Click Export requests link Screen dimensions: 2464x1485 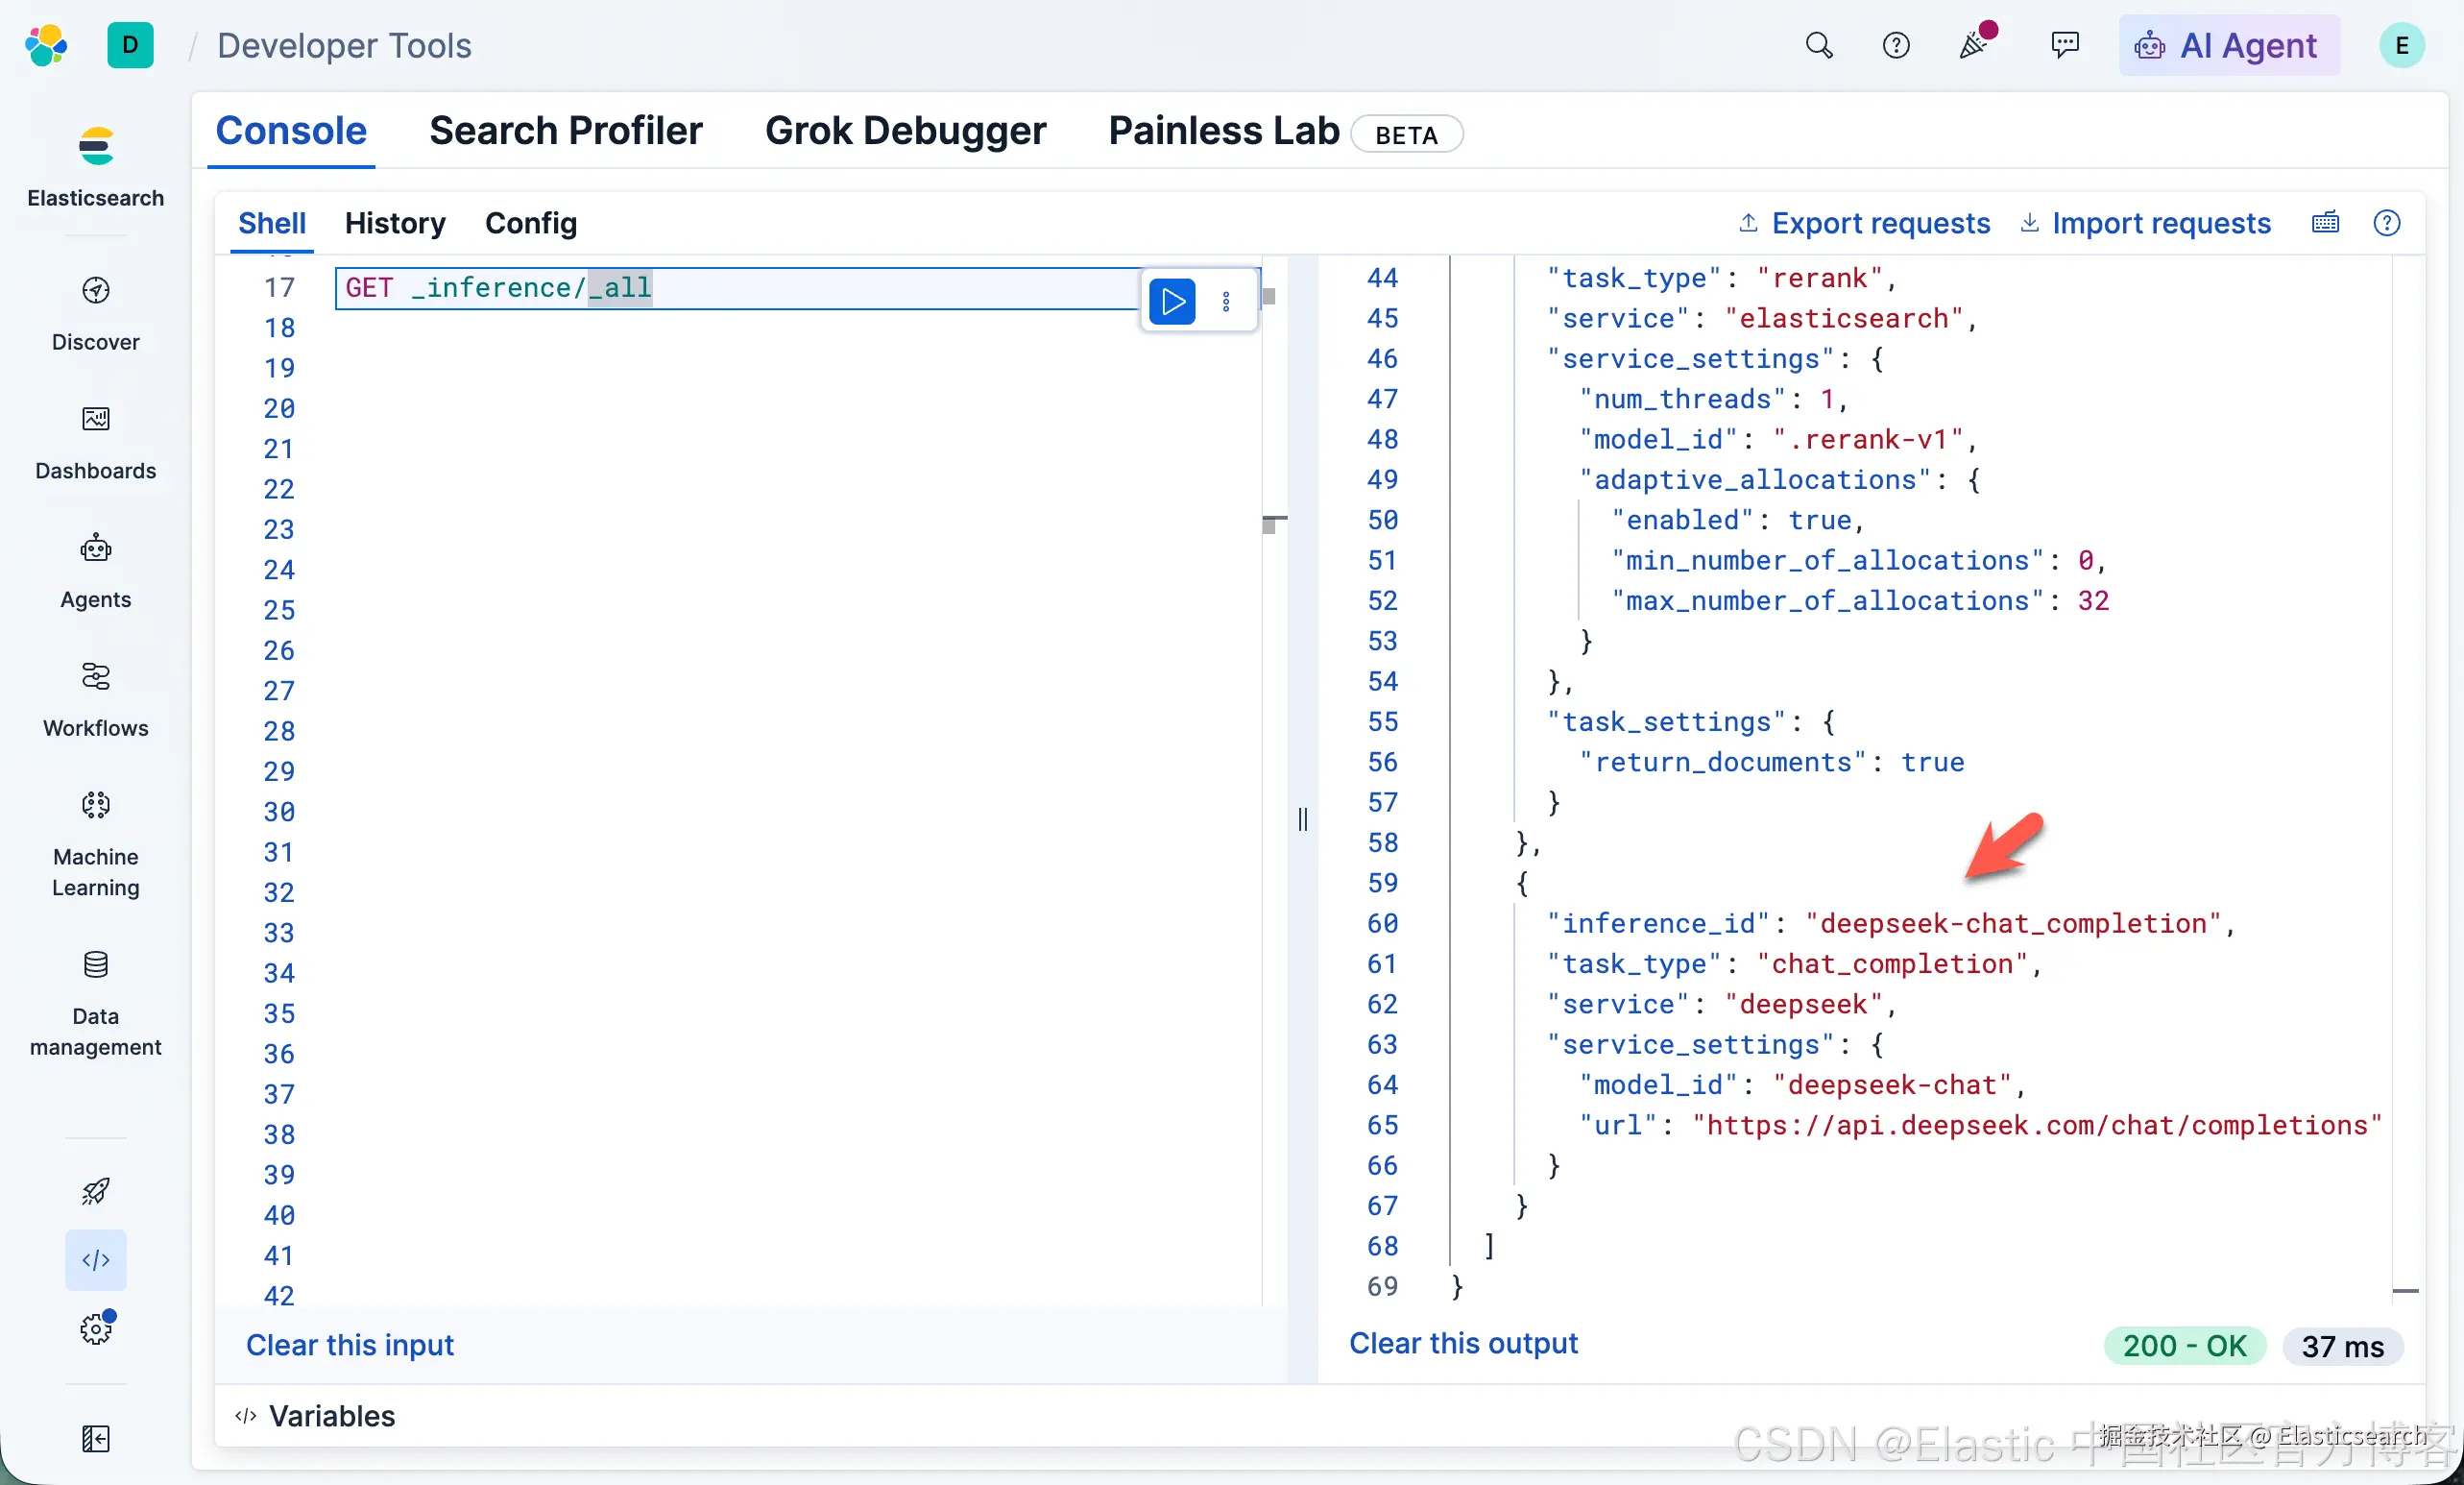tap(1864, 222)
